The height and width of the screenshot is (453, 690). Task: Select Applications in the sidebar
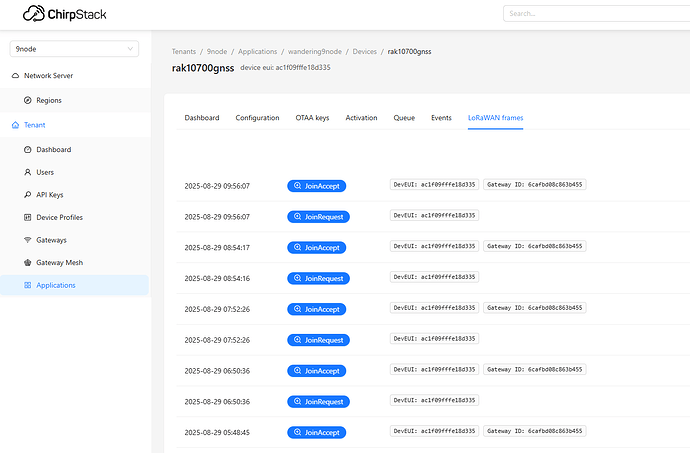(55, 286)
